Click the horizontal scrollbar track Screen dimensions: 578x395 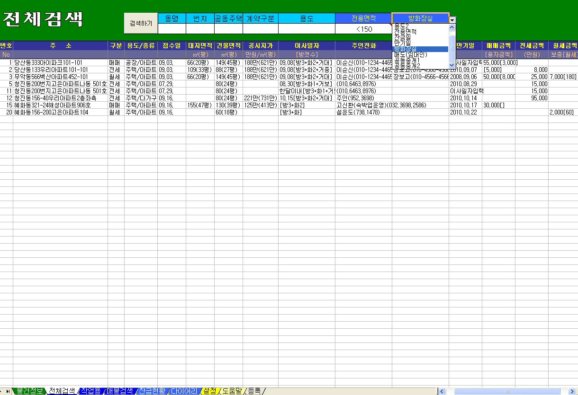point(507,391)
